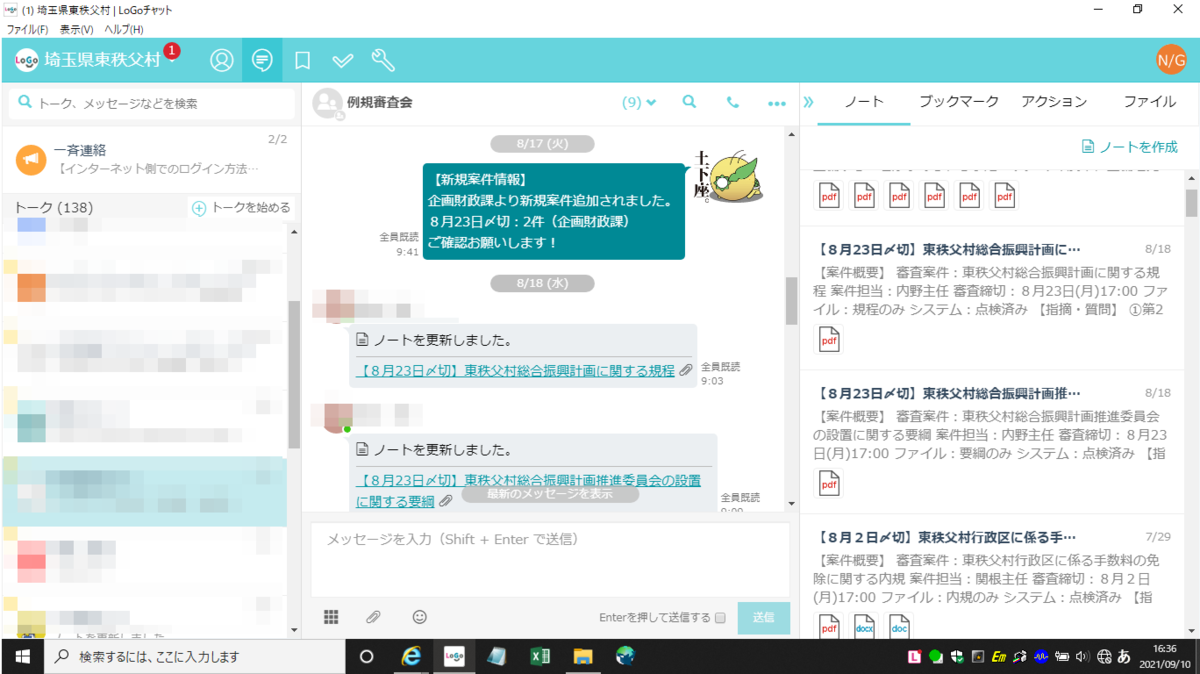Open pdf attachment under 総合振興計画に関する規程 note

point(829,340)
